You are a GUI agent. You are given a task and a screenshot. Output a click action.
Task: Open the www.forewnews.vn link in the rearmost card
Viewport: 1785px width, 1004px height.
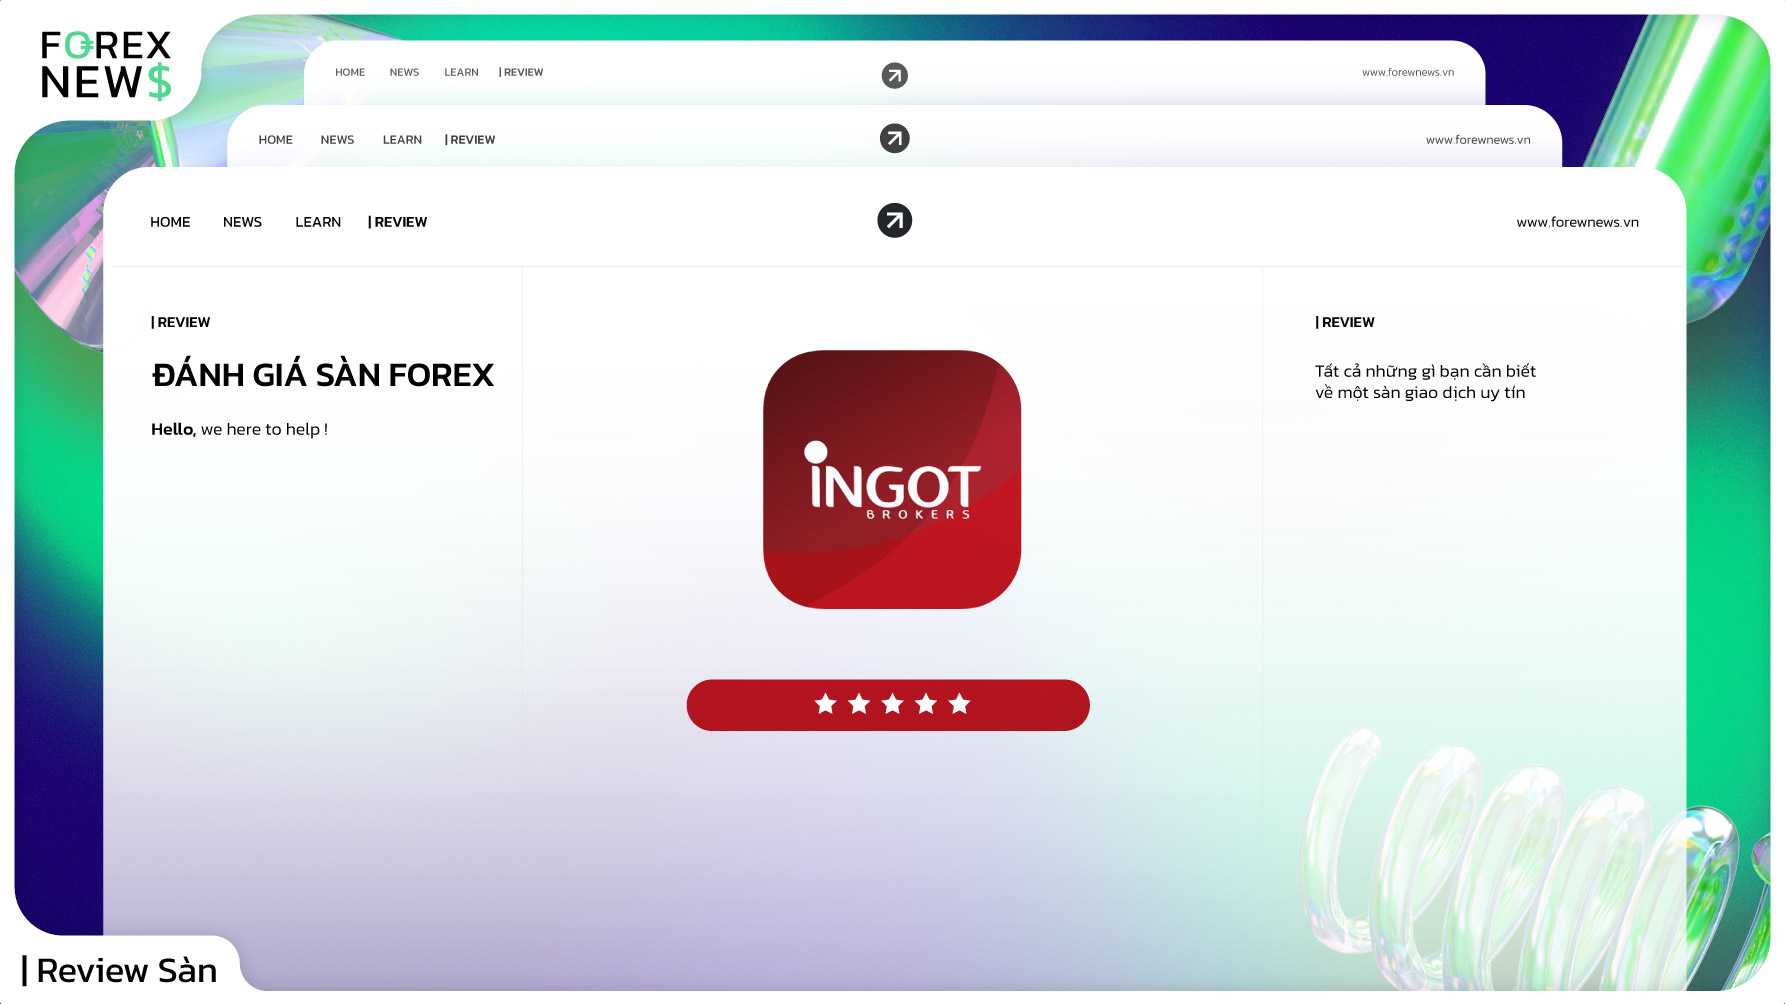[x=1408, y=72]
